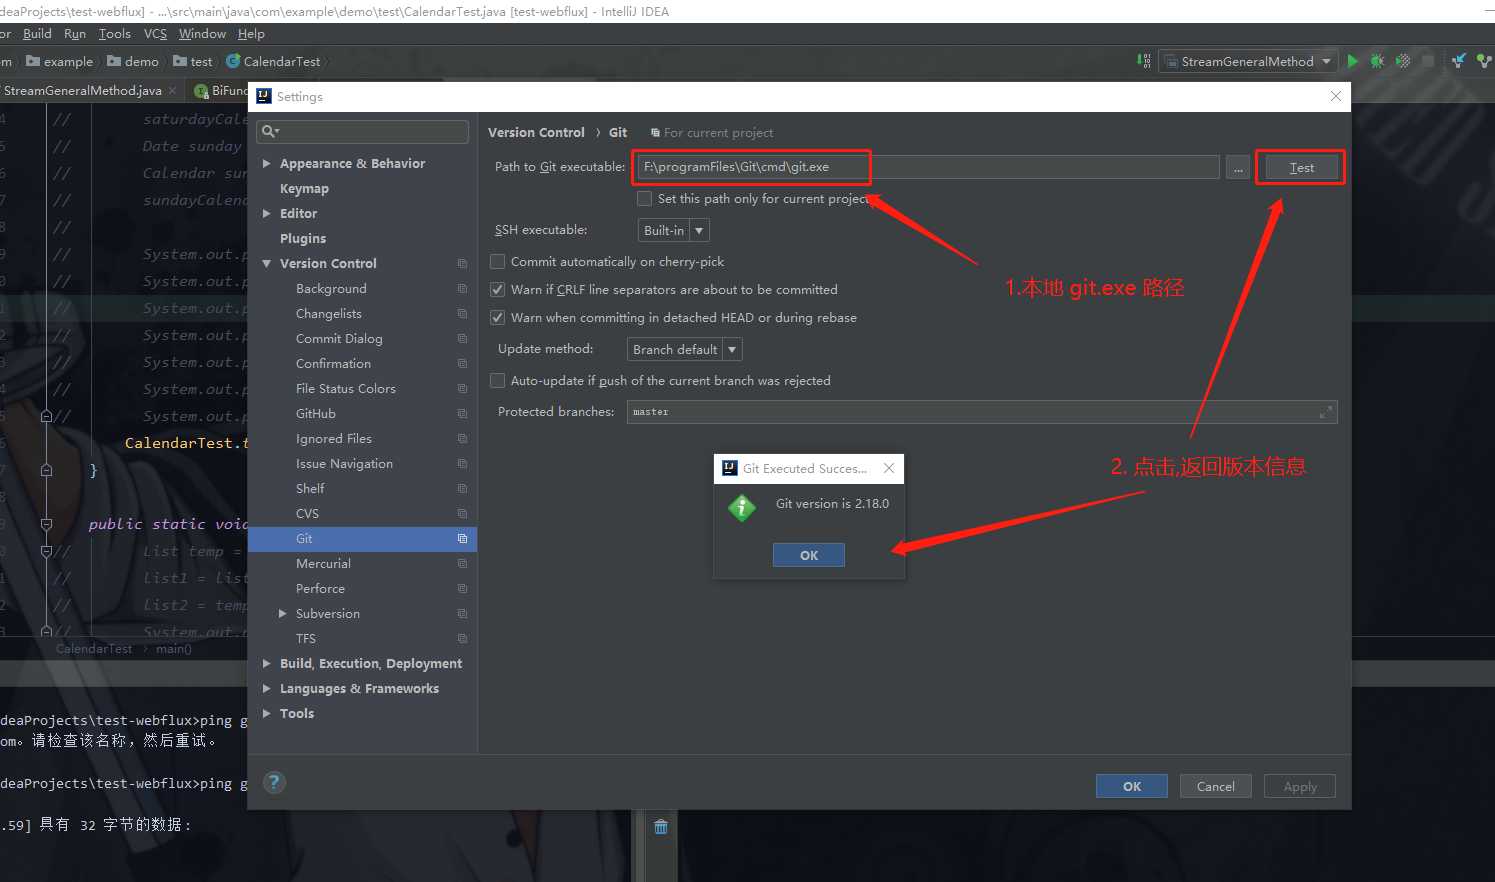Click 'demo' folder in navigation breadcrumb
The height and width of the screenshot is (882, 1495).
(x=133, y=61)
